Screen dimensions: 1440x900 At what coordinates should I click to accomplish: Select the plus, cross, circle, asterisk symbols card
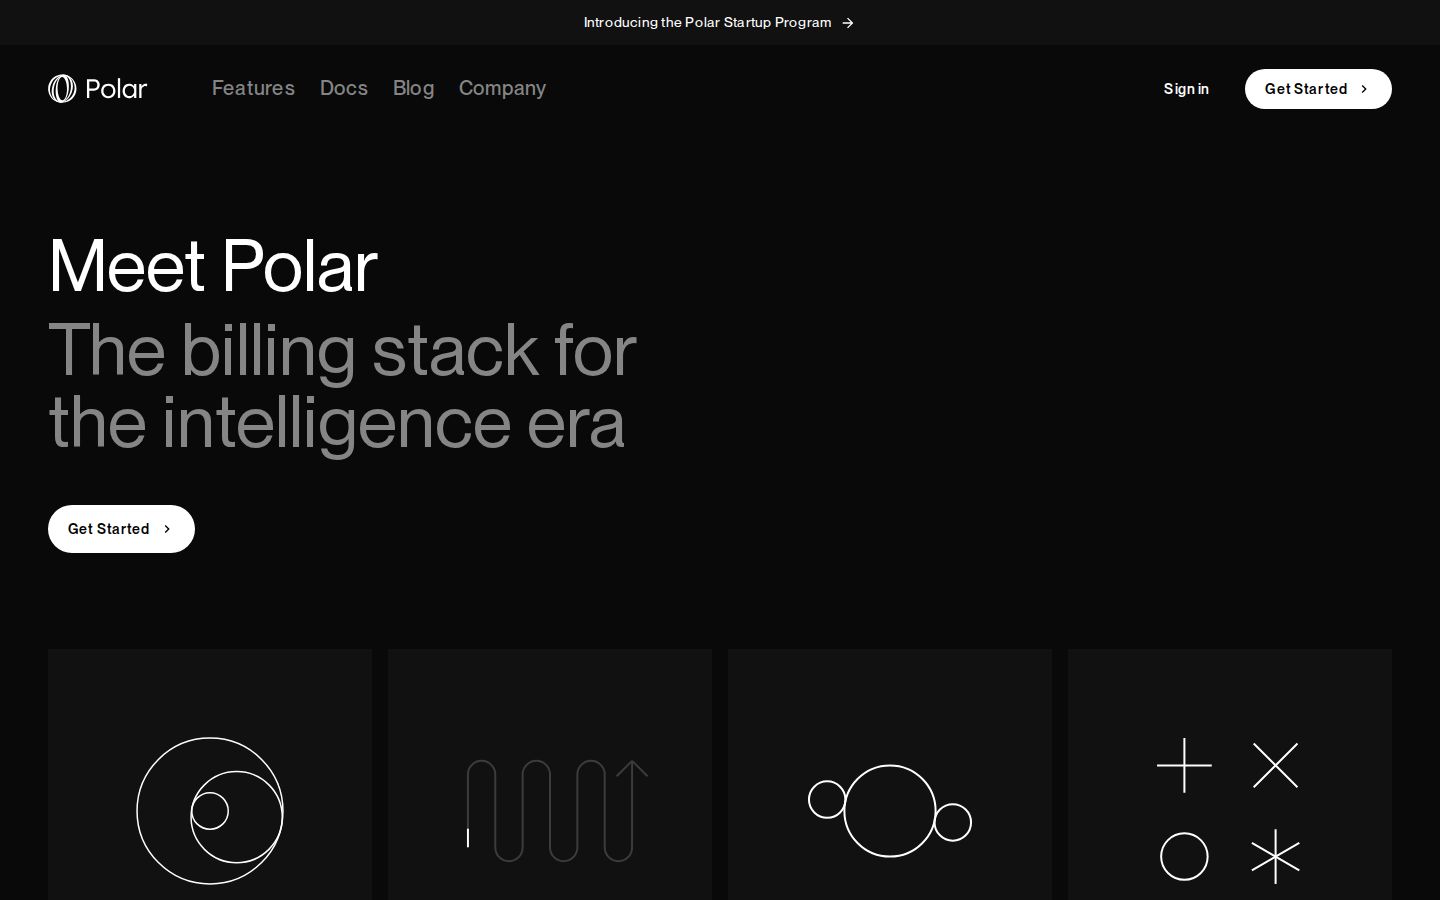tap(1230, 775)
